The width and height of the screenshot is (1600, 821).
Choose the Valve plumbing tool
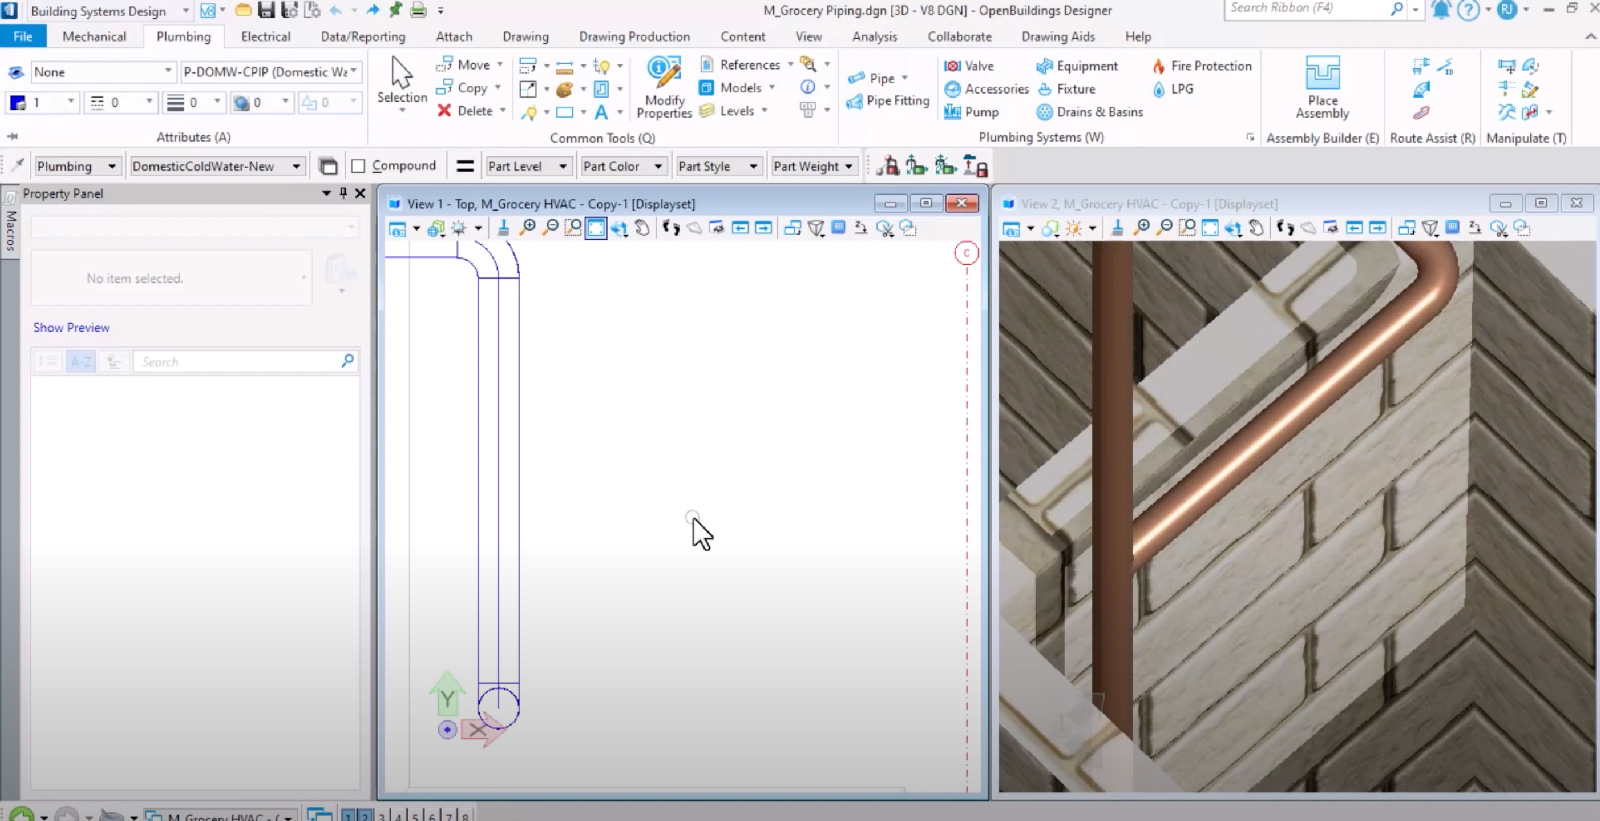tap(969, 66)
